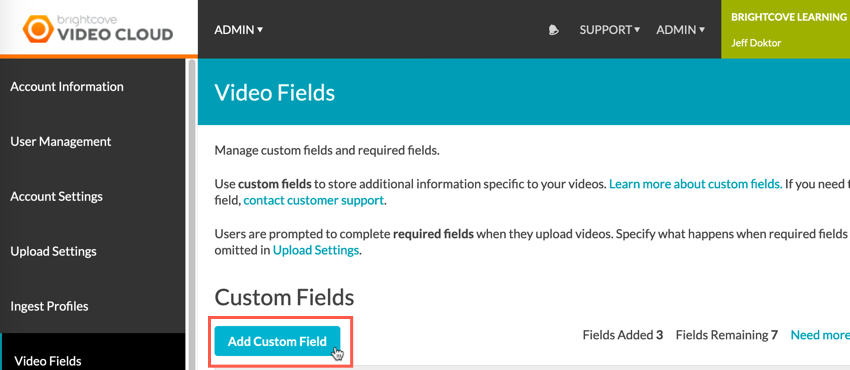Click the Fields Added 3 counter
The image size is (850, 370).
(623, 335)
